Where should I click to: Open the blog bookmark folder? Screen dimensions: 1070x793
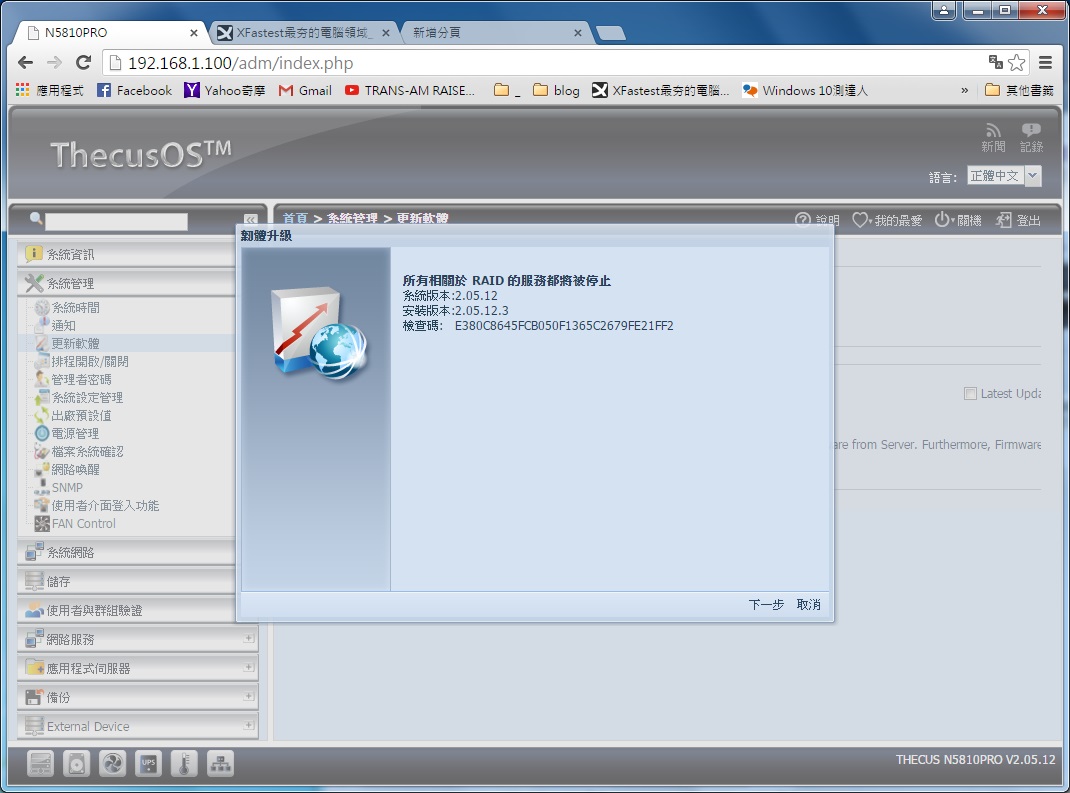click(x=556, y=90)
